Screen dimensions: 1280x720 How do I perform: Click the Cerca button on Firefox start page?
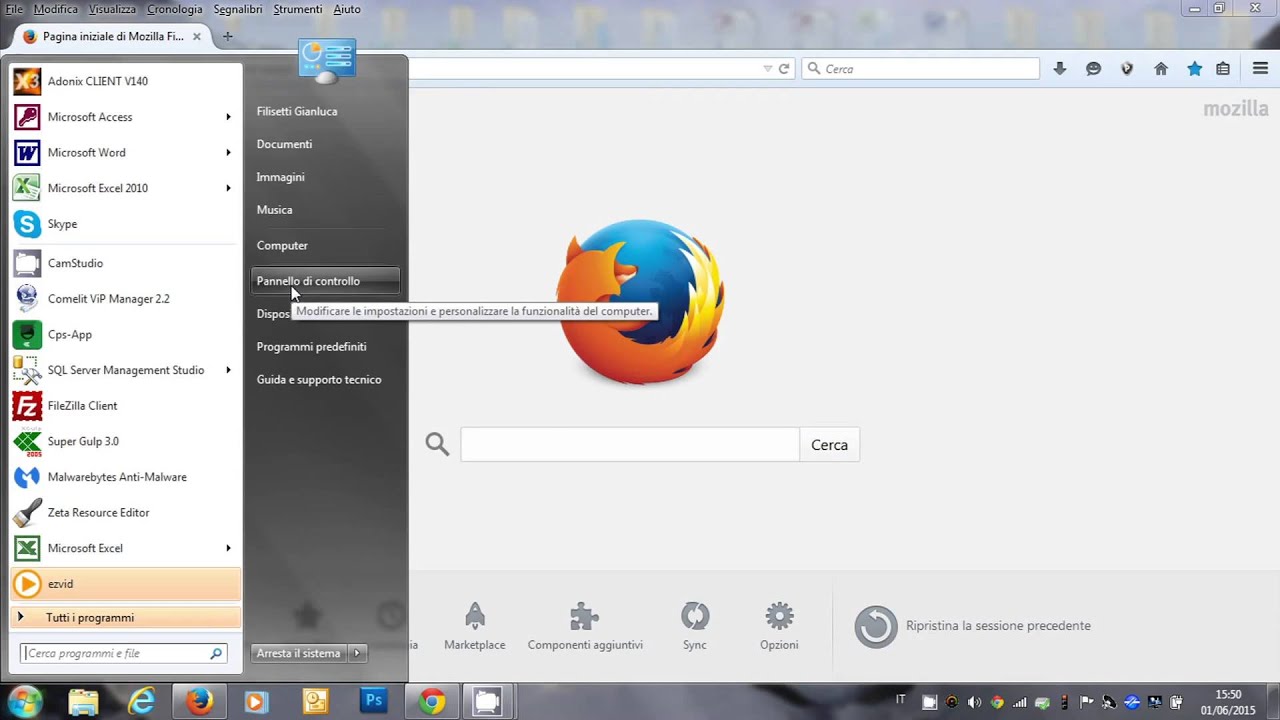pyautogui.click(x=829, y=445)
